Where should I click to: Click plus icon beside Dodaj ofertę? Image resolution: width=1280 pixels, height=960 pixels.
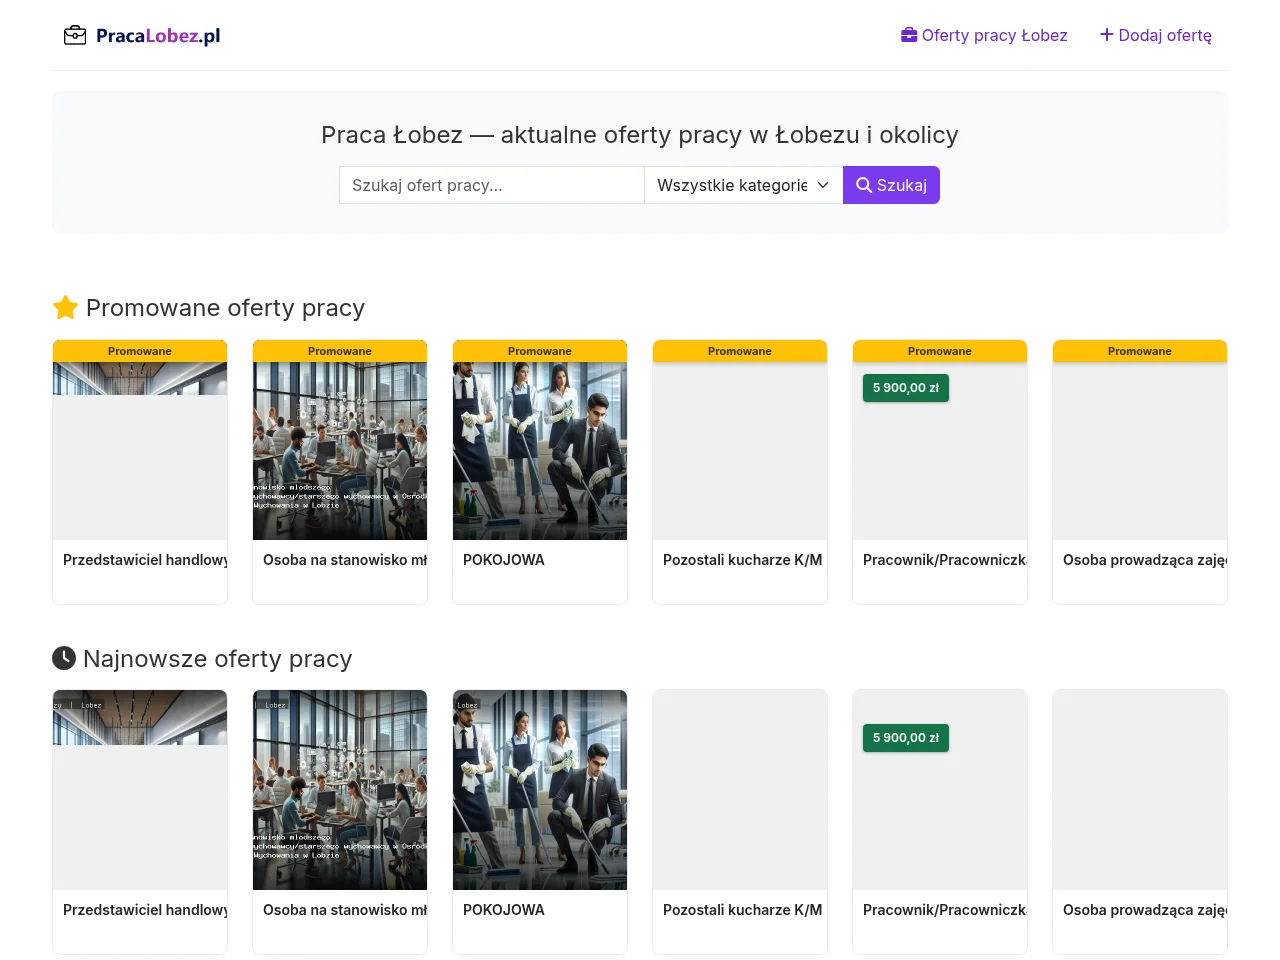pyautogui.click(x=1107, y=35)
